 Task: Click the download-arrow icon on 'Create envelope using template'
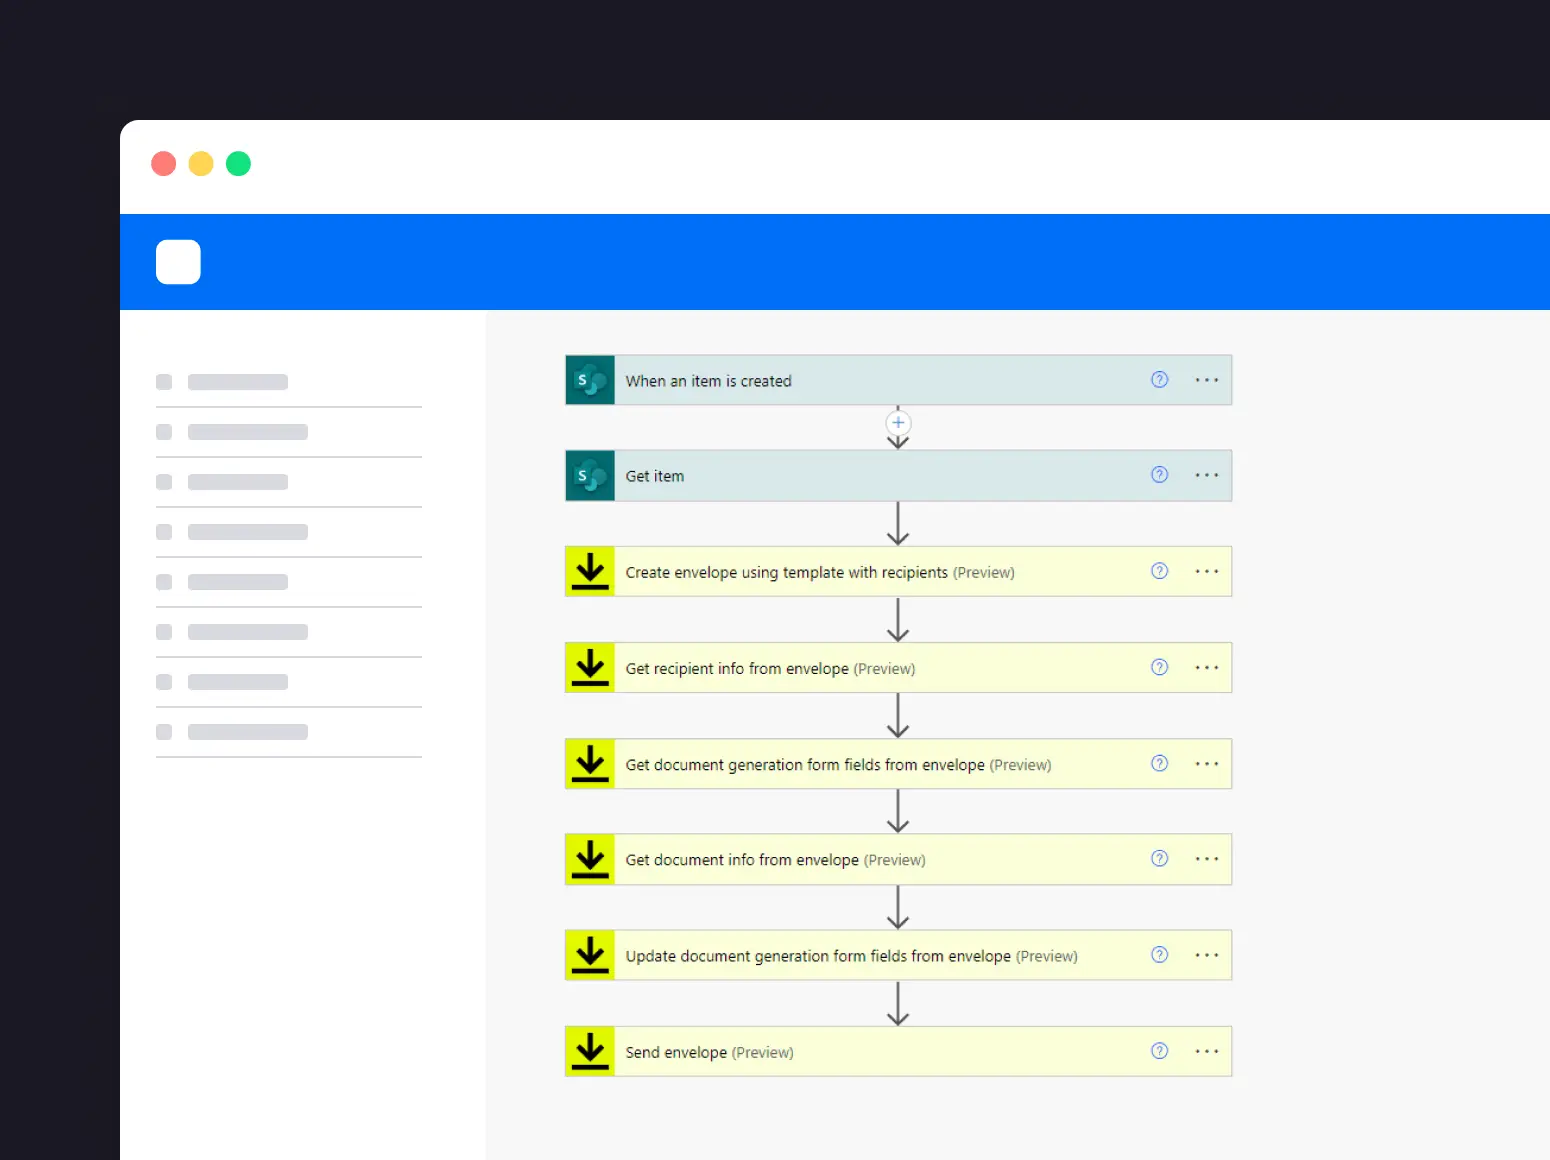pyautogui.click(x=590, y=572)
